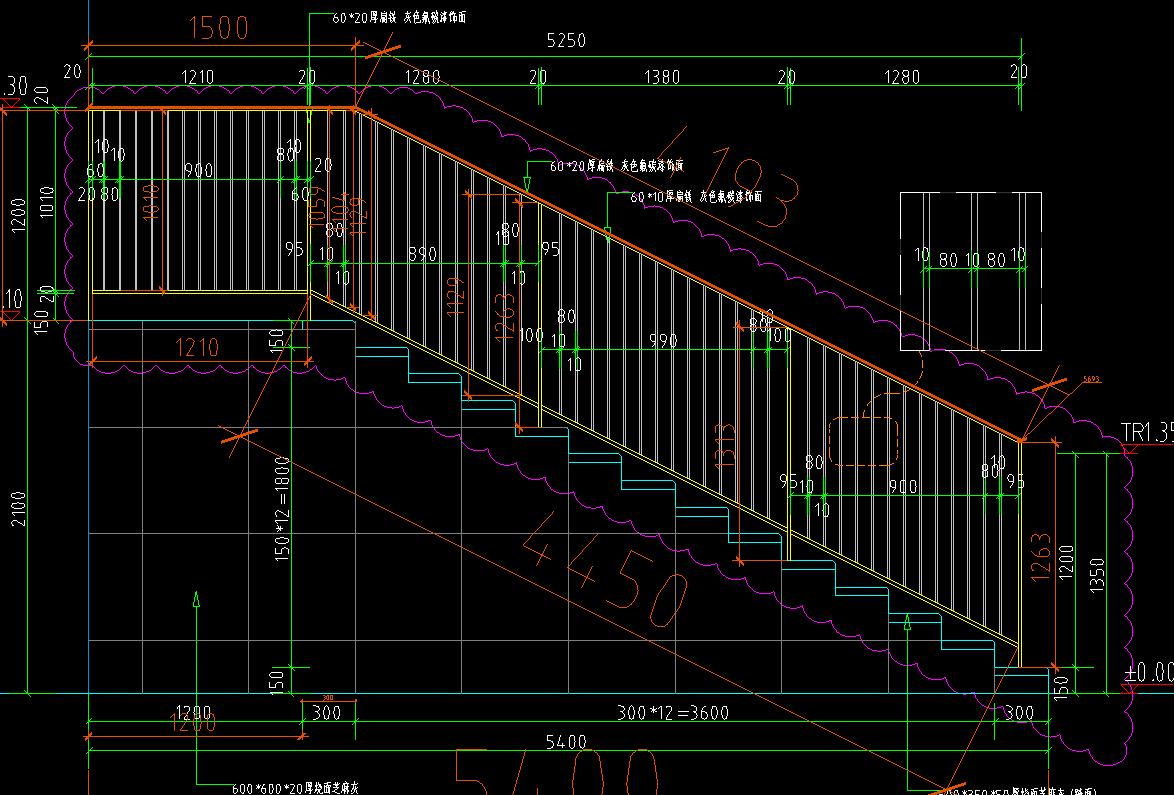Click the 60*10厚扁铁 material annotation
Image resolution: width=1174 pixels, height=795 pixels.
(x=696, y=197)
